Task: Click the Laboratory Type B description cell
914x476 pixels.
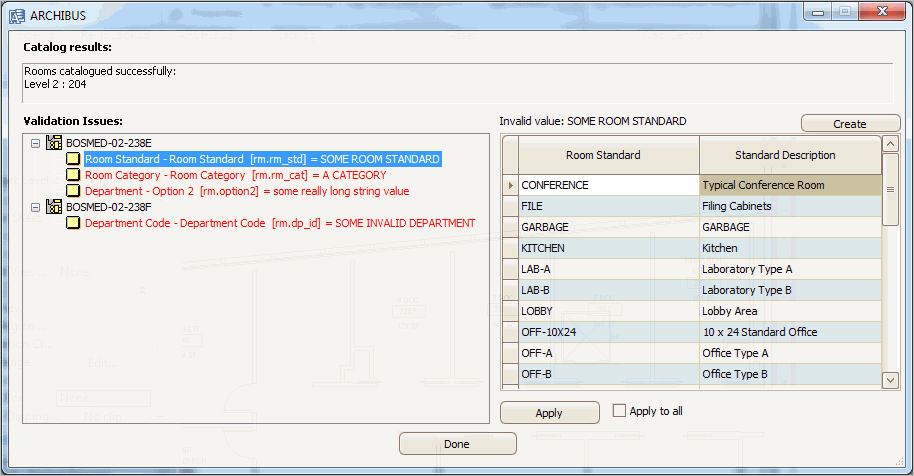Action: point(790,290)
